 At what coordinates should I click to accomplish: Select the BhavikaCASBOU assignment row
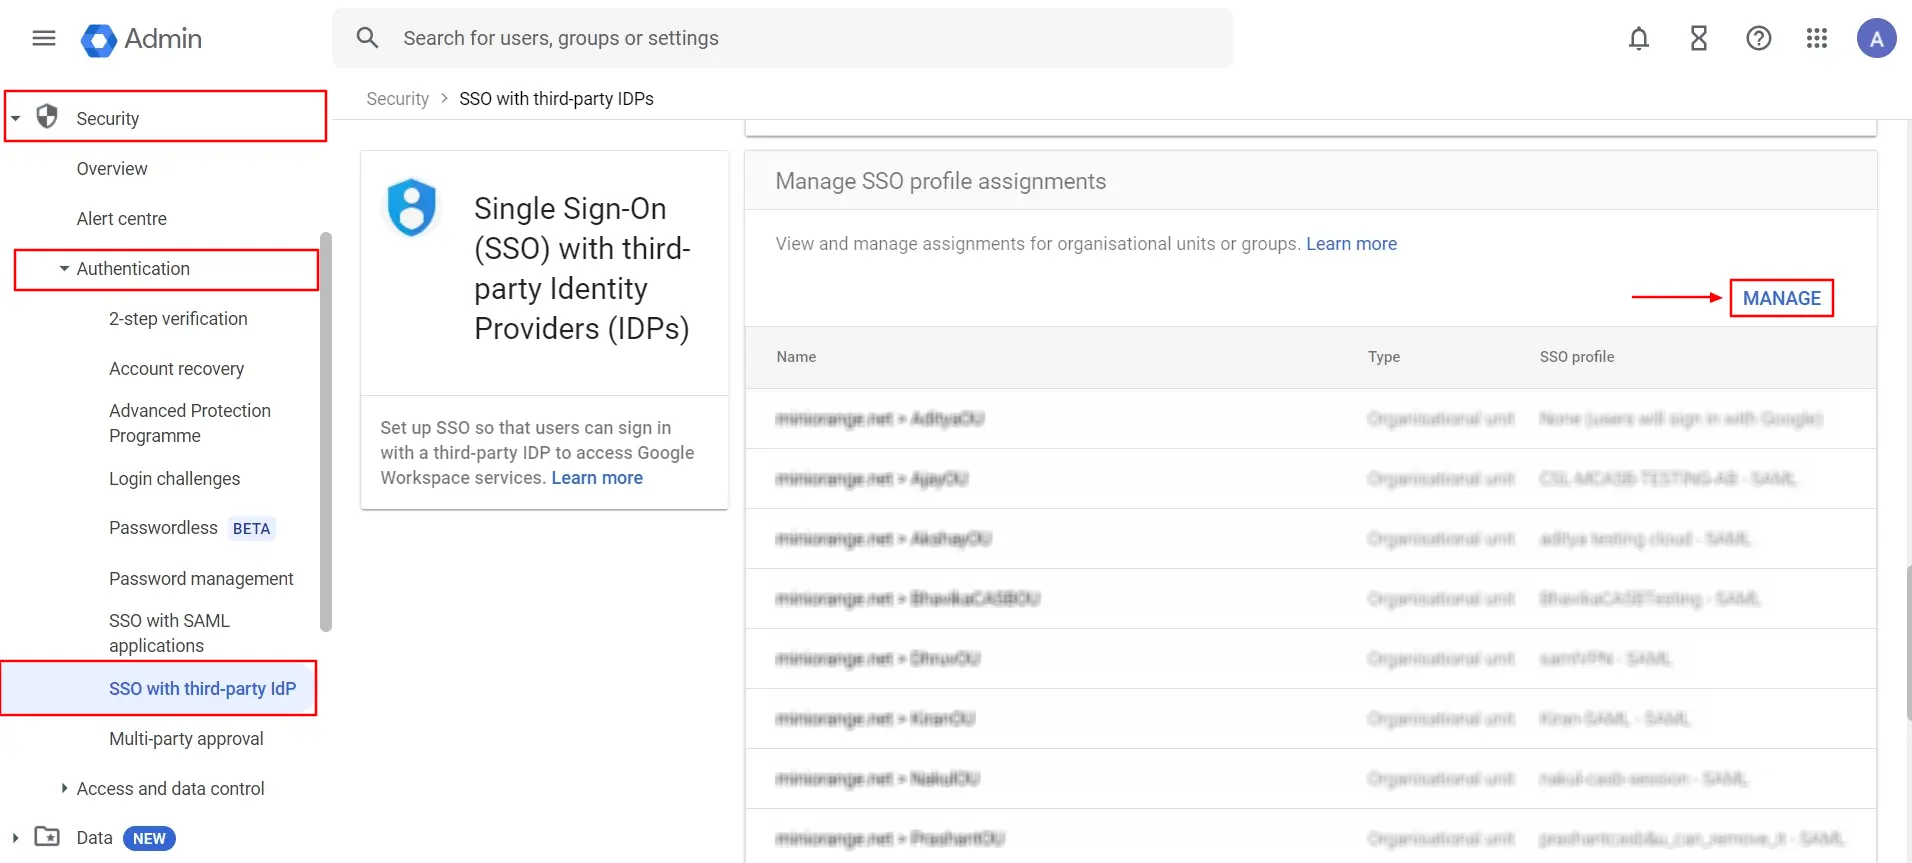point(1310,599)
